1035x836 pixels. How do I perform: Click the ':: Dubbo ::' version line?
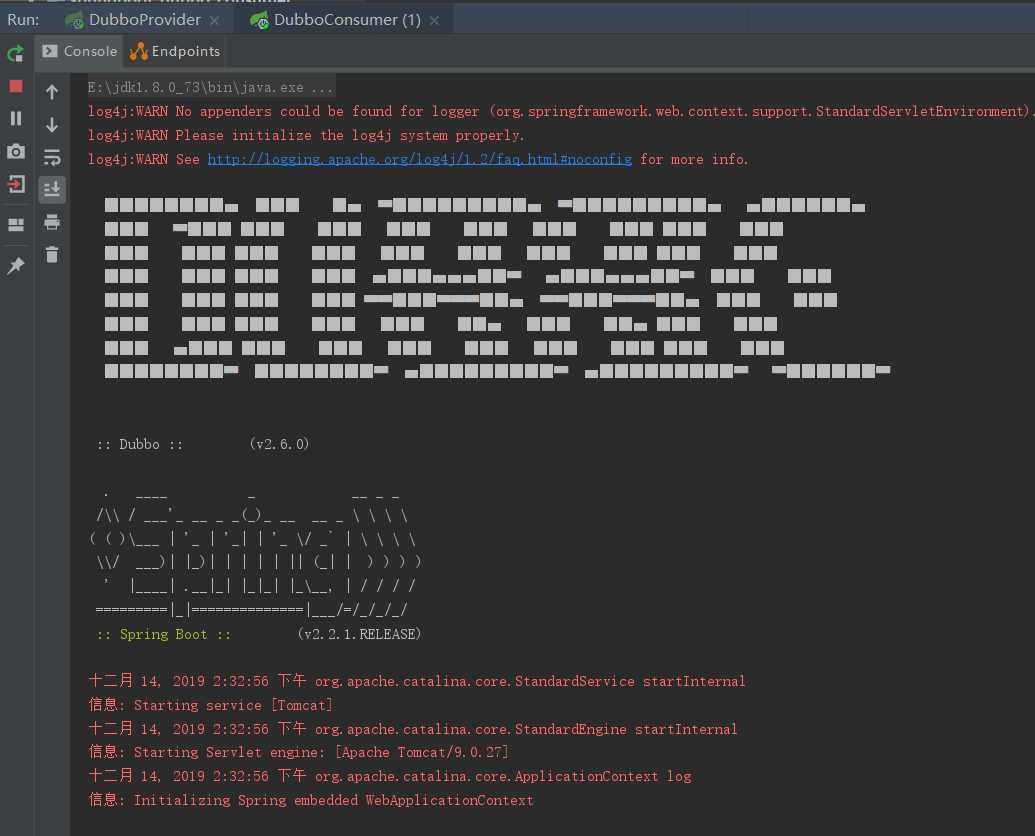pos(203,444)
